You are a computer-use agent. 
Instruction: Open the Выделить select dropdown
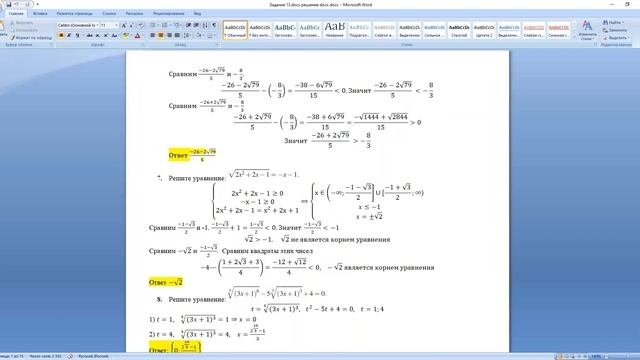tap(616, 38)
